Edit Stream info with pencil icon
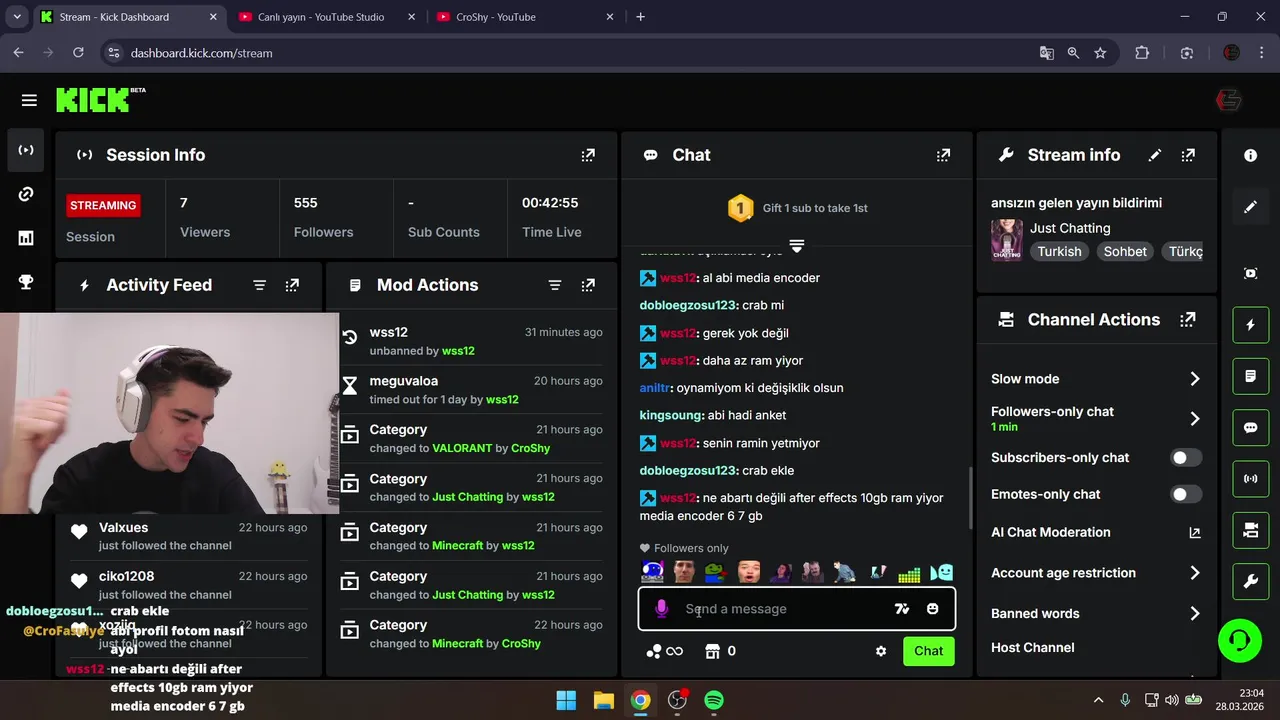This screenshot has height=720, width=1280. pyautogui.click(x=1155, y=155)
